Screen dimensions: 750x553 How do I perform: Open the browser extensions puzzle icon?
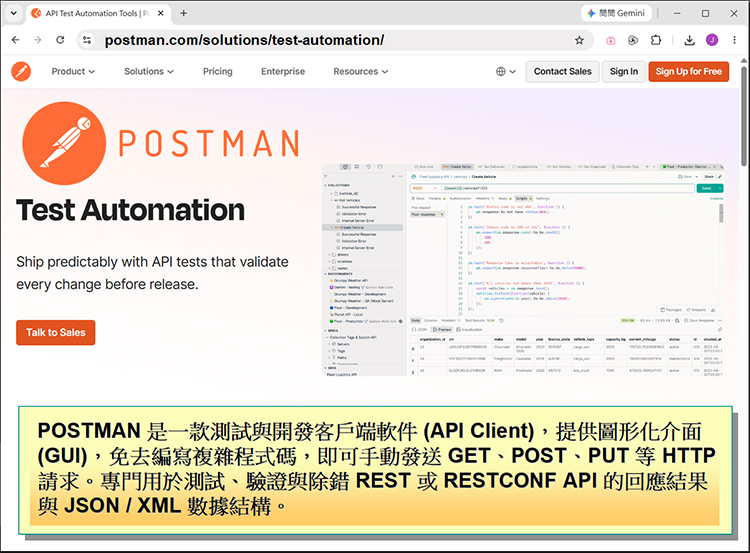[x=656, y=40]
